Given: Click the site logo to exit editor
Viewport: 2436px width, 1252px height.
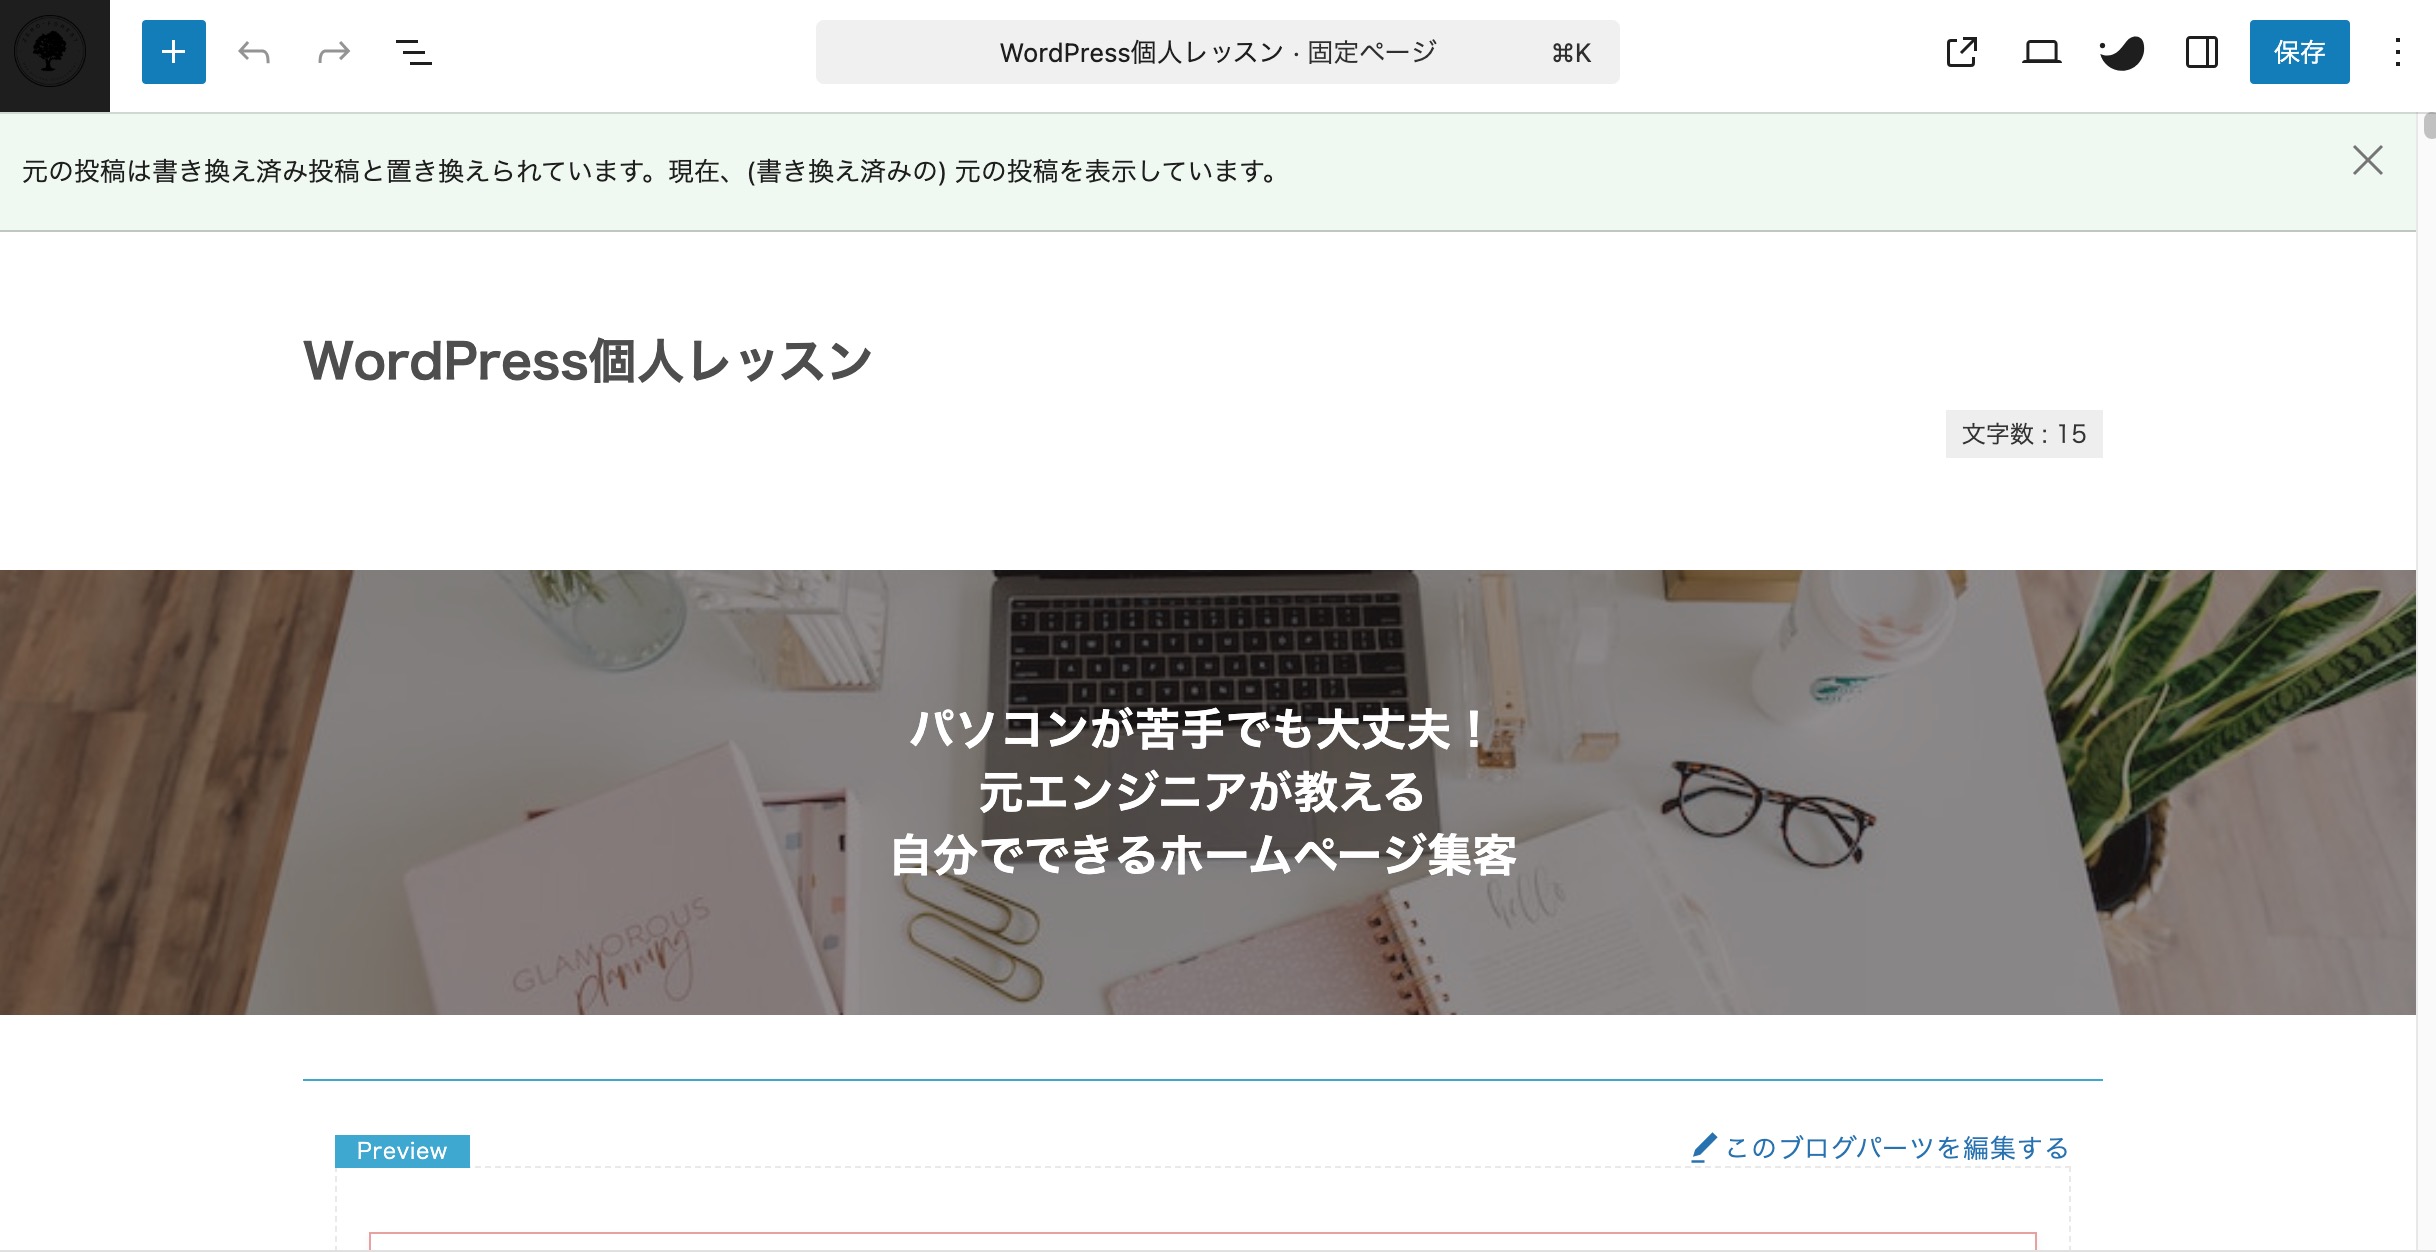Looking at the screenshot, I should tap(54, 54).
